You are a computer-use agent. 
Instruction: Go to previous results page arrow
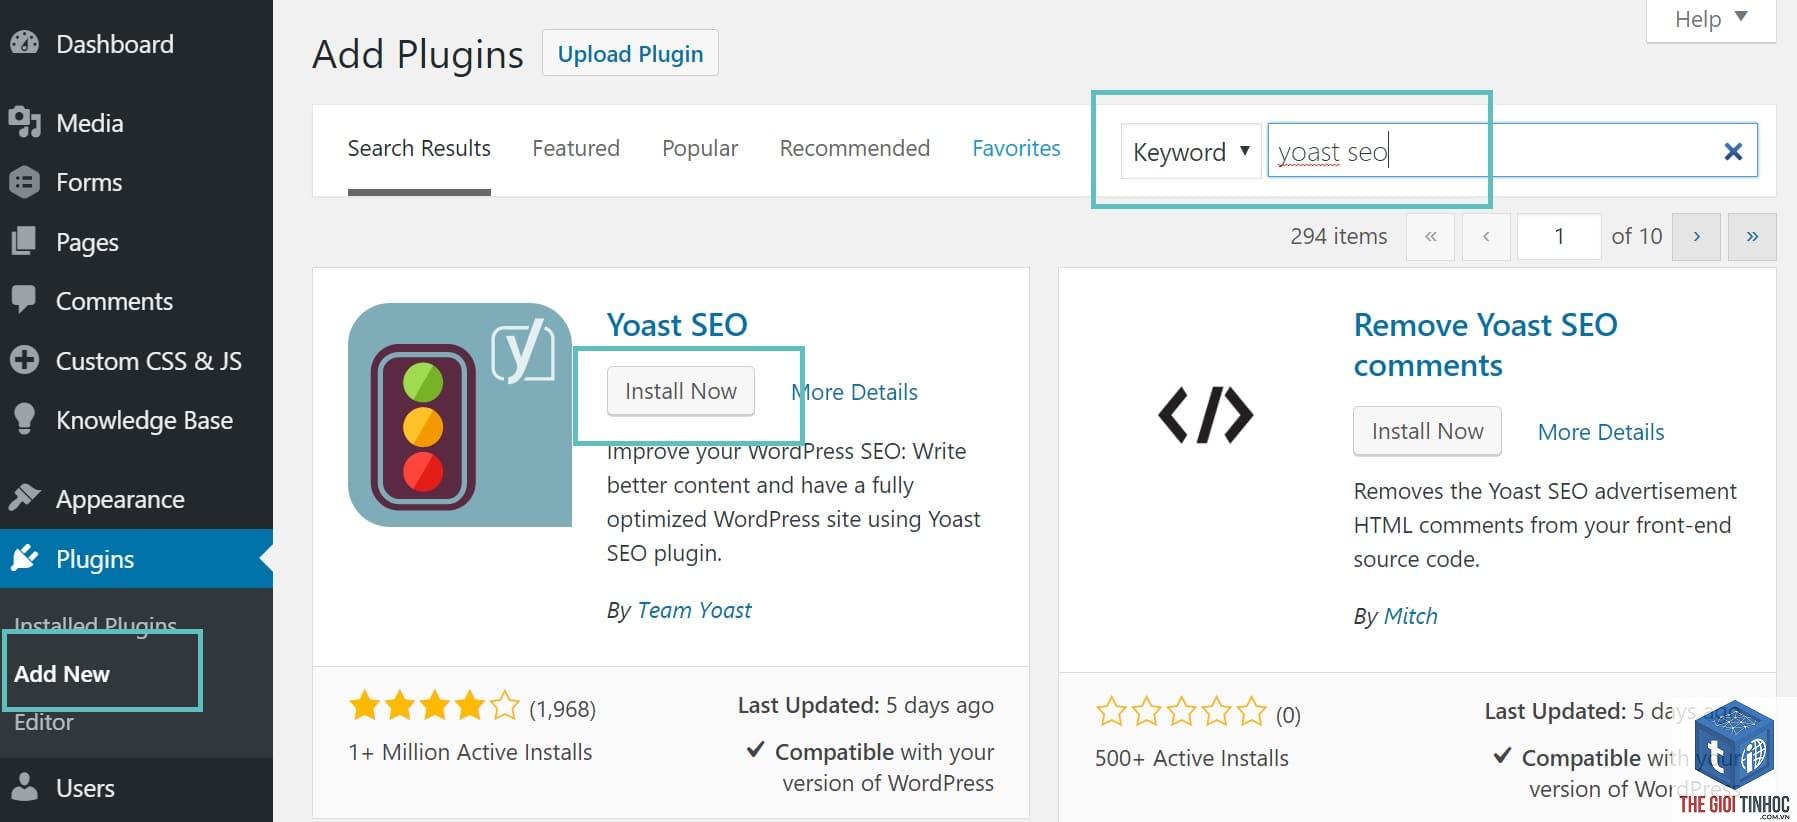(x=1487, y=237)
